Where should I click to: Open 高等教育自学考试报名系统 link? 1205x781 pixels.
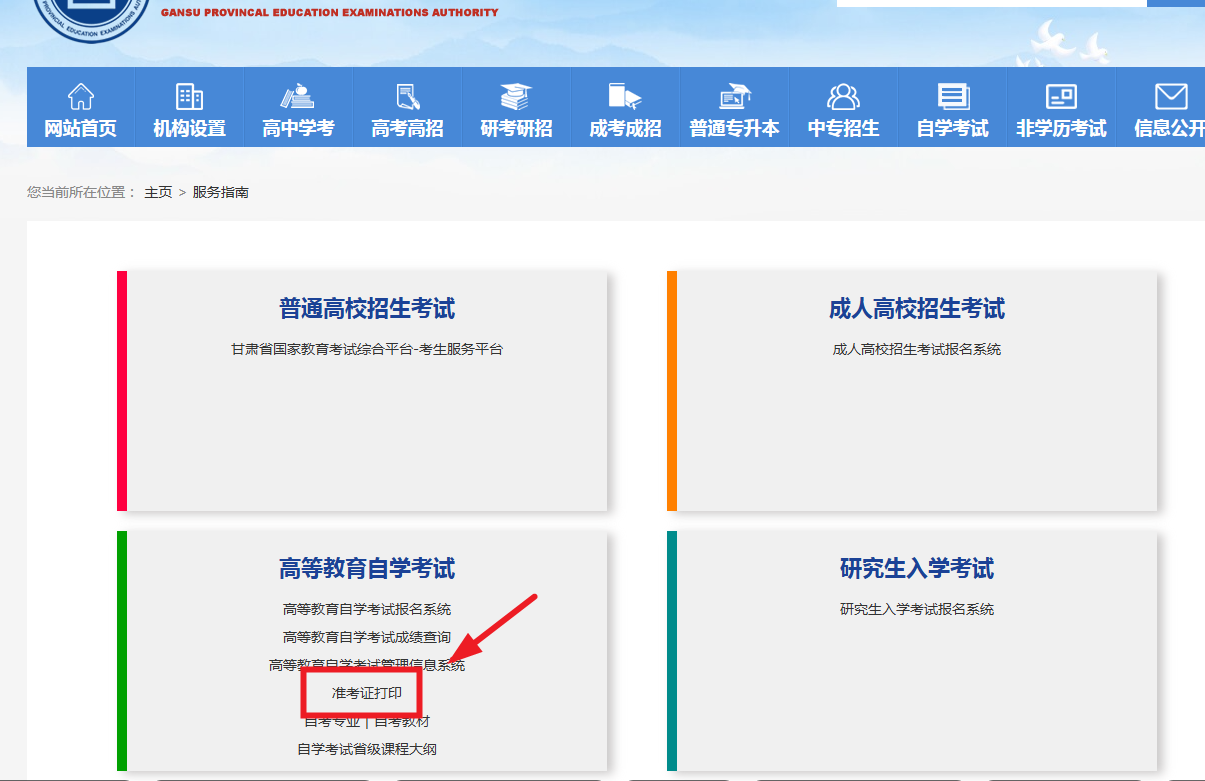(366, 609)
